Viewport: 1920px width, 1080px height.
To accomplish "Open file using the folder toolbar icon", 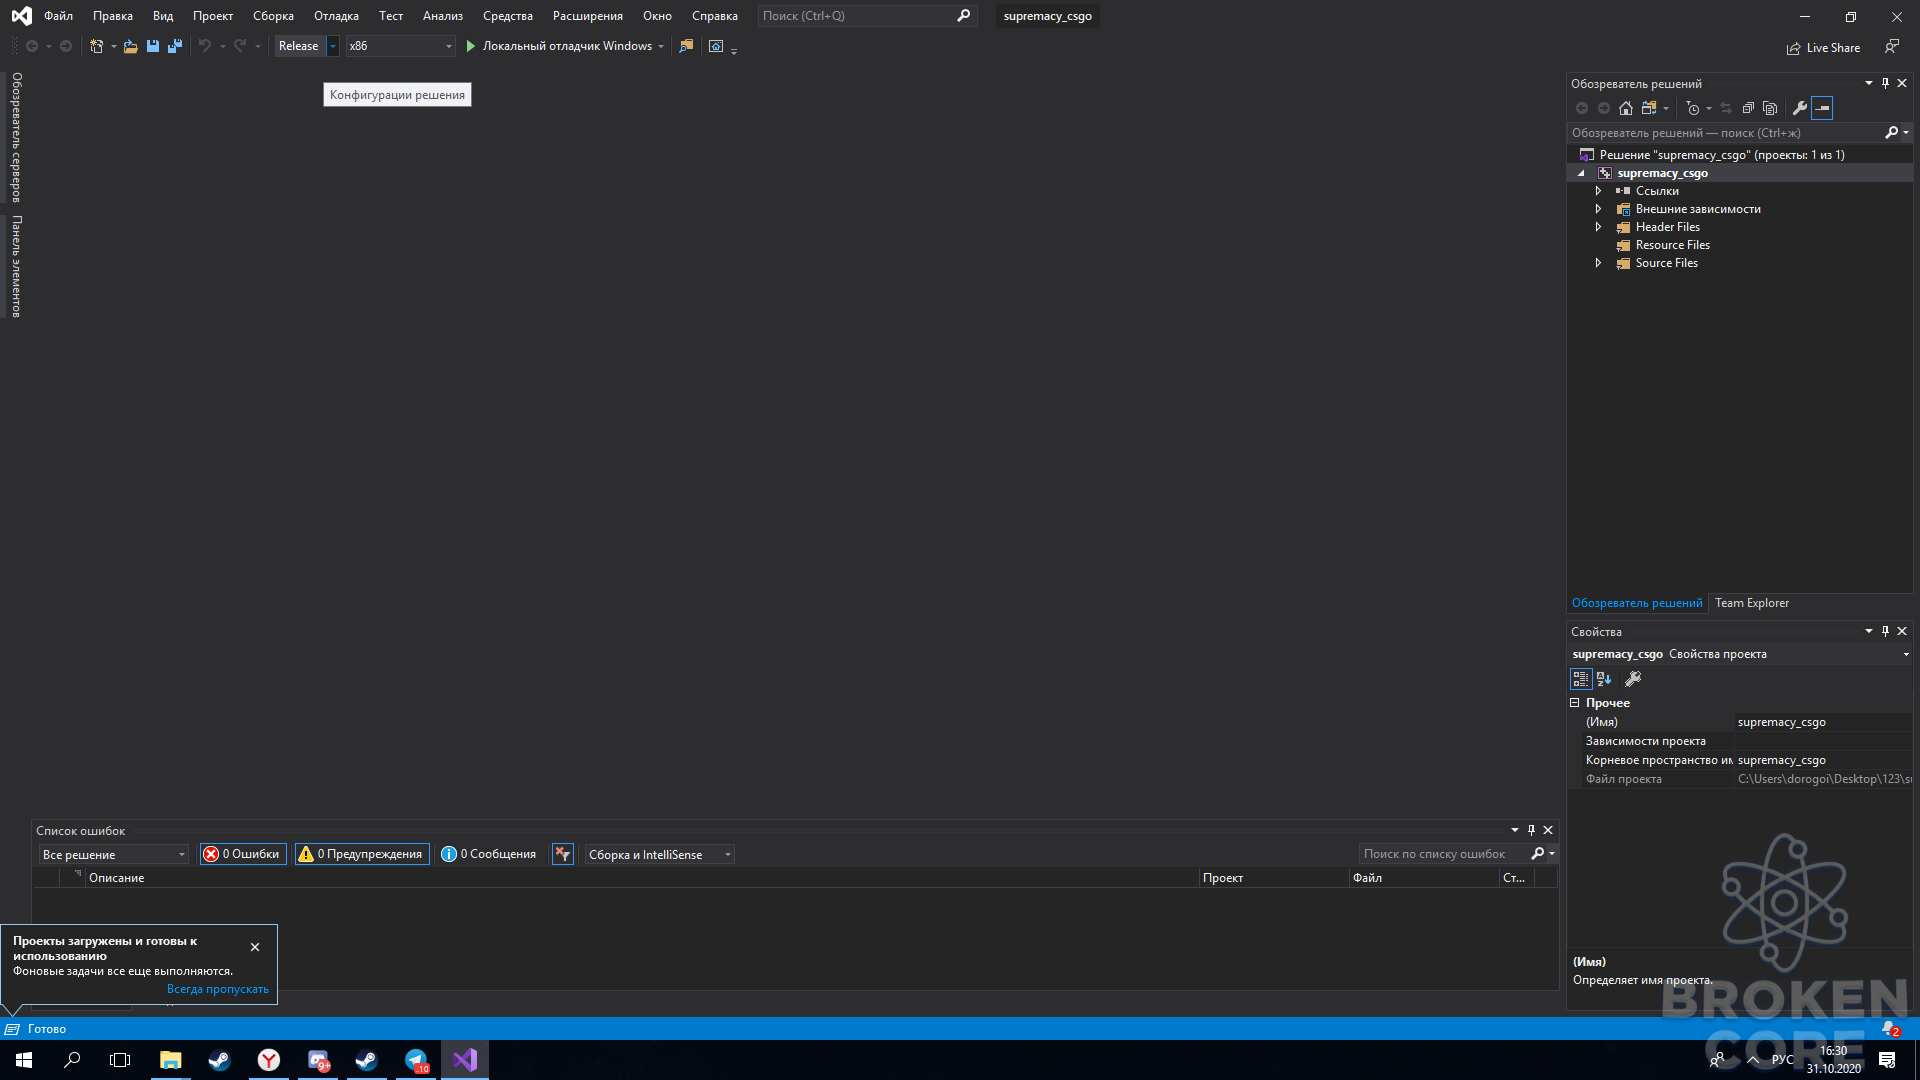I will tap(130, 46).
